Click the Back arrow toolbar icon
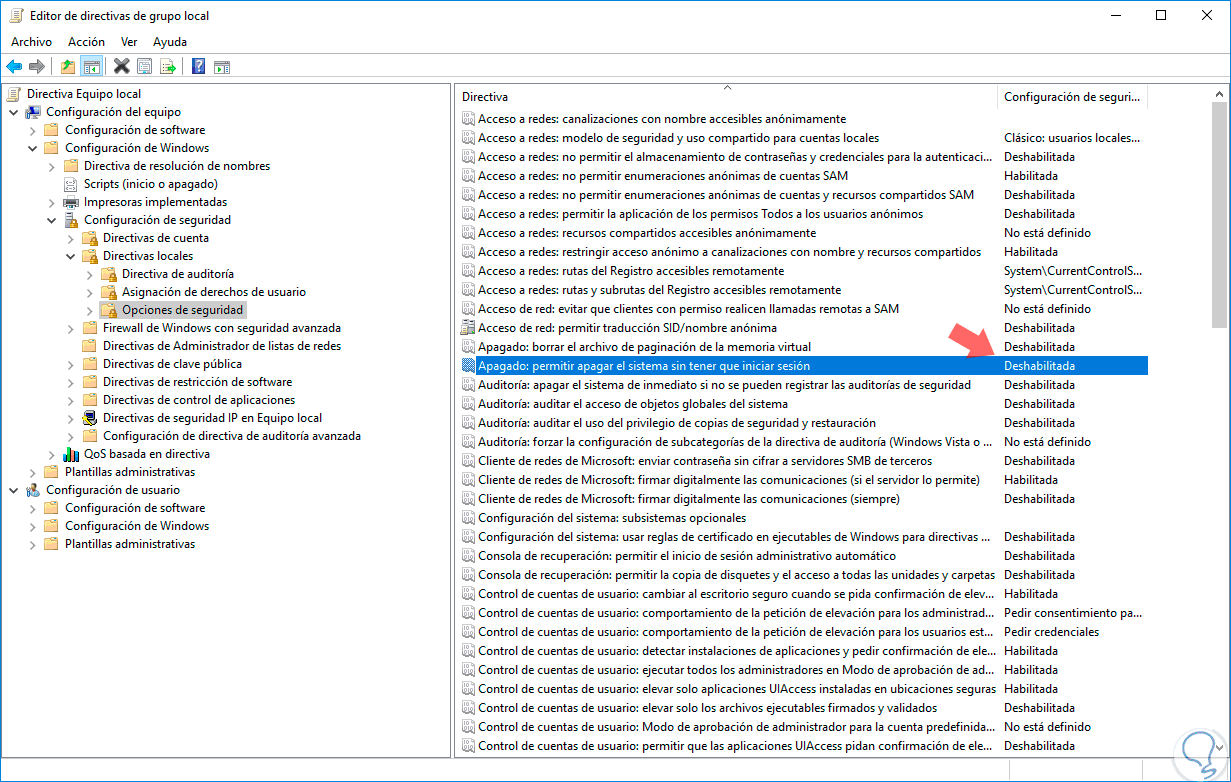This screenshot has height=782, width=1231. 14,67
